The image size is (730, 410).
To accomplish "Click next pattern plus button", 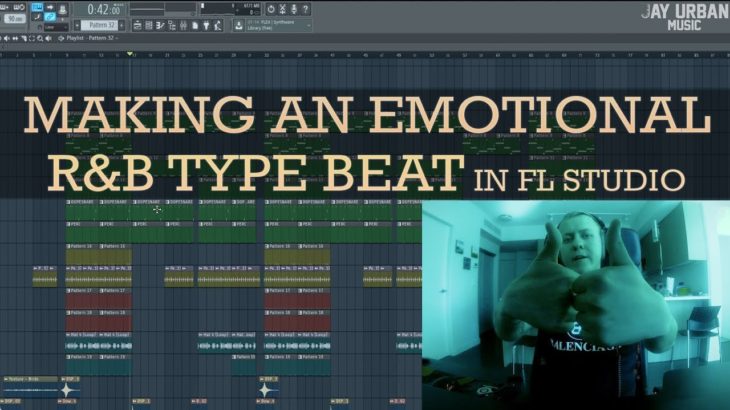I will (x=122, y=25).
